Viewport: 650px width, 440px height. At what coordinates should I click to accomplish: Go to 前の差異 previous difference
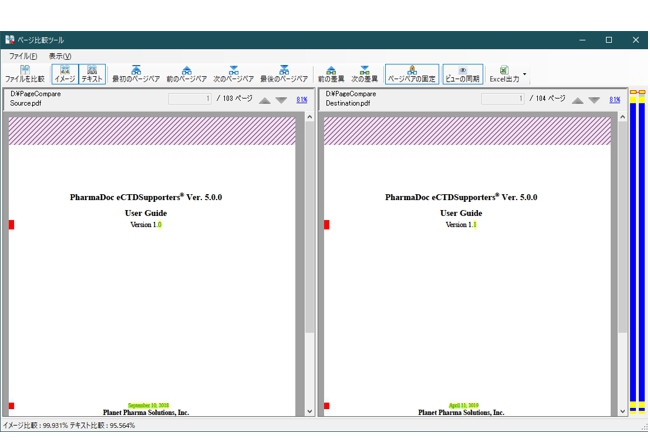point(331,74)
